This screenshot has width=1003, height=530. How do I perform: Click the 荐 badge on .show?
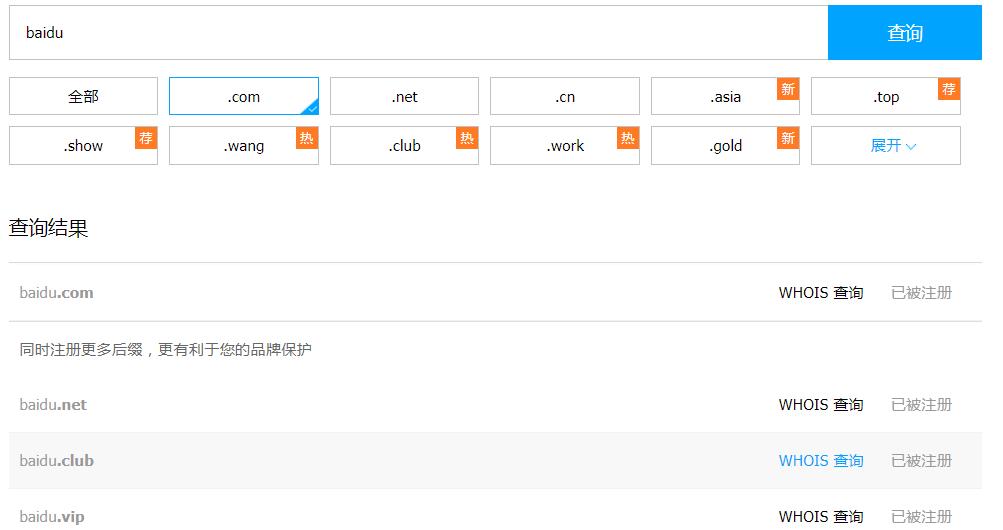pos(146,138)
